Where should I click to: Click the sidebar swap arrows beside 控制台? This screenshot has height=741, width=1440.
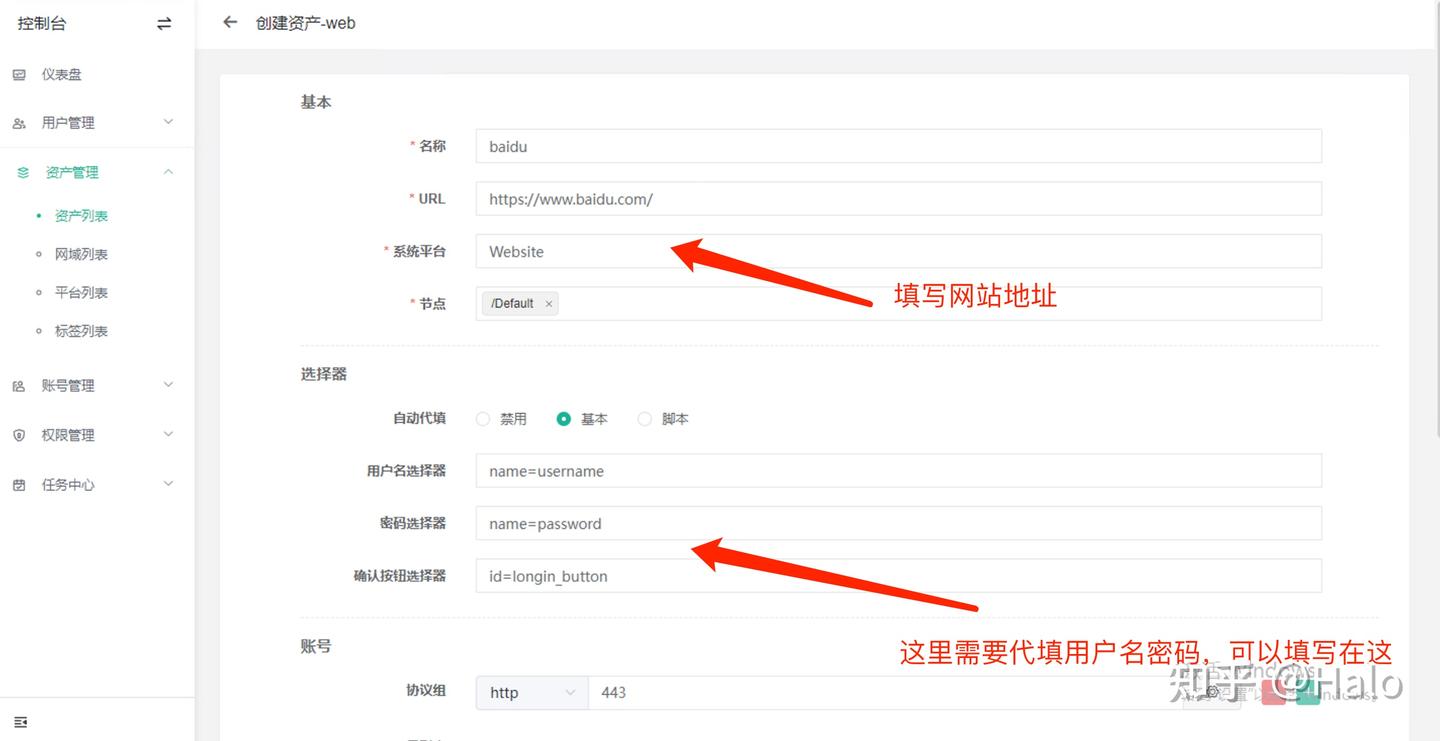pos(163,23)
